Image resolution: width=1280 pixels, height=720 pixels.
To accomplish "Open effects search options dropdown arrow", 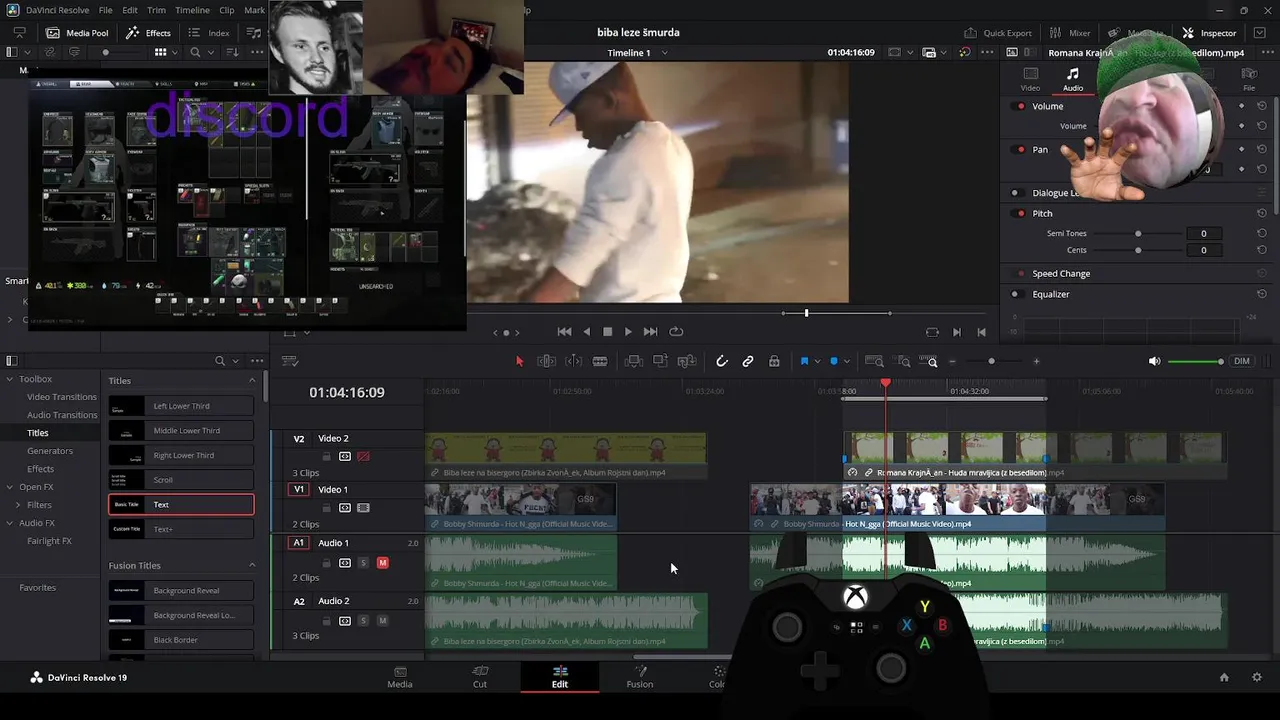I will tap(235, 361).
